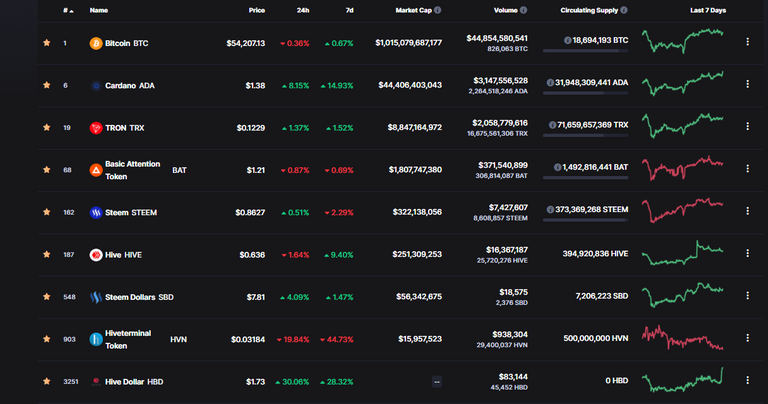
Task: Click the Cardano logo icon
Action: [x=96, y=86]
